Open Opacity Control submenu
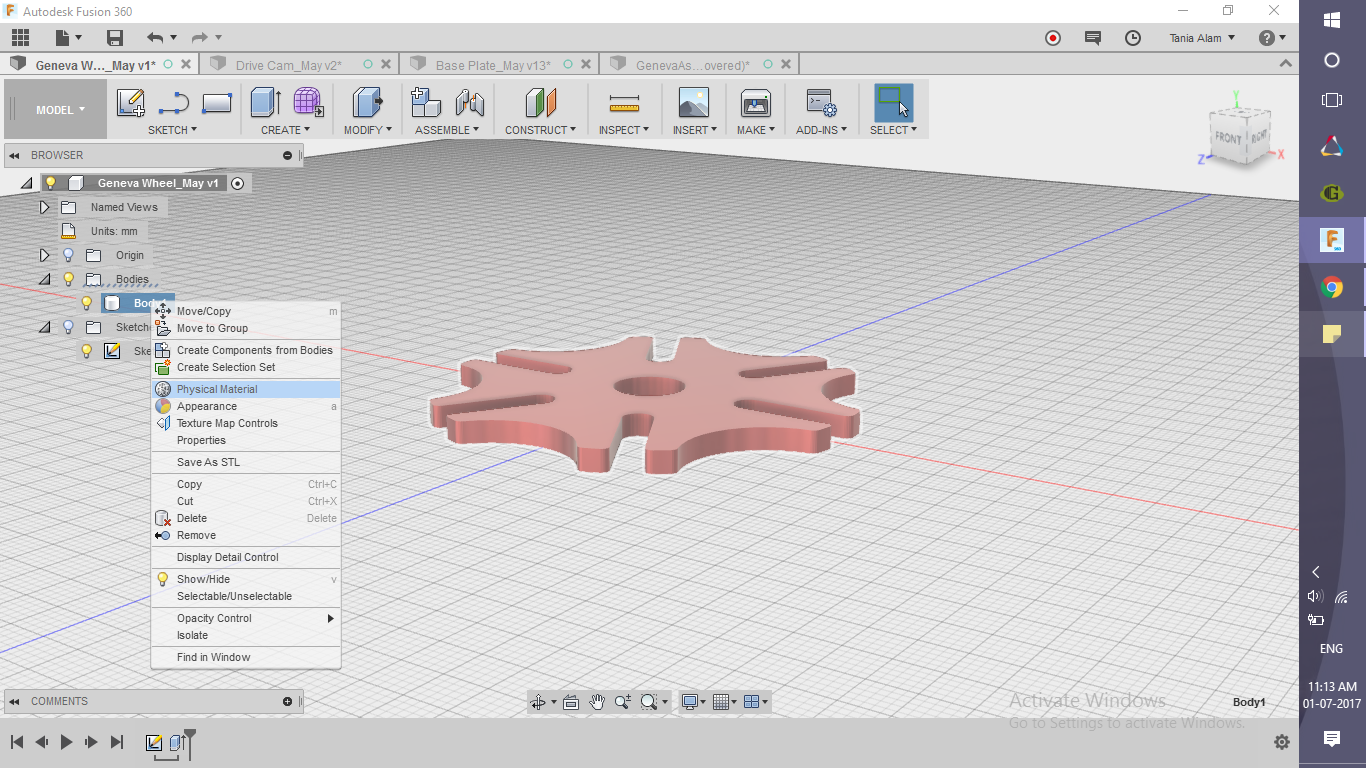 pyautogui.click(x=246, y=618)
